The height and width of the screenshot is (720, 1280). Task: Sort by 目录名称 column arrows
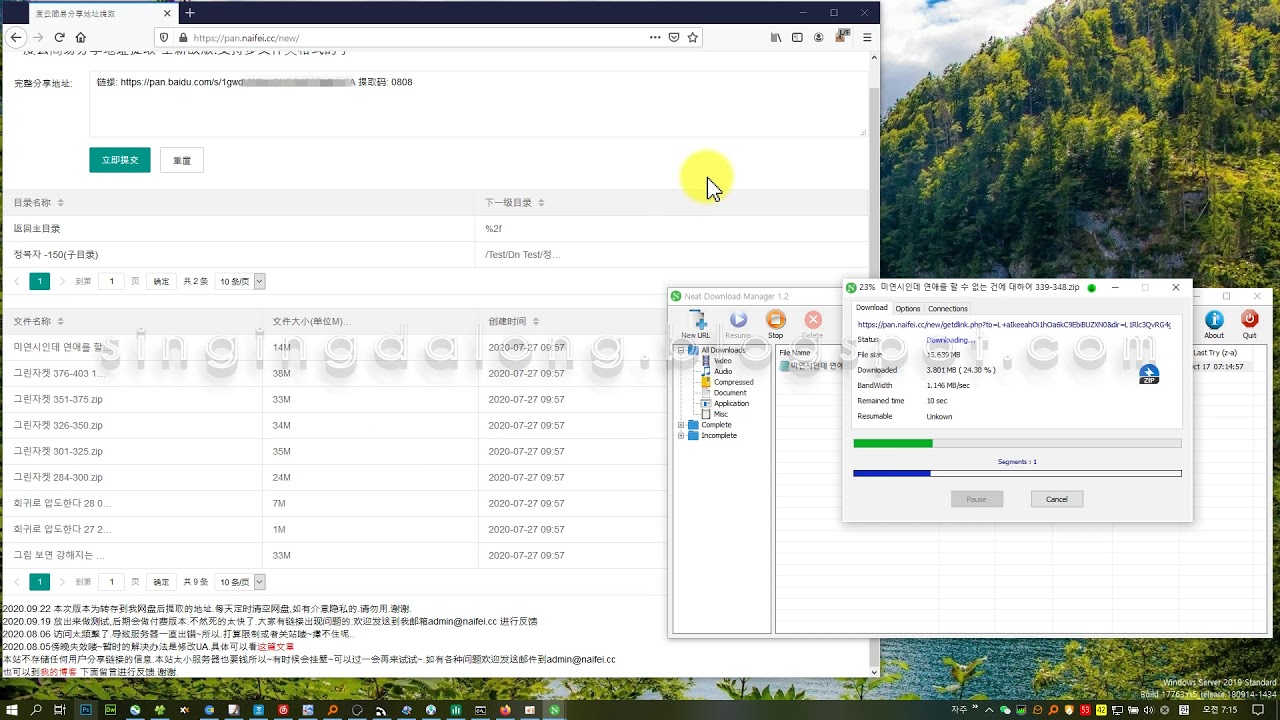[60, 203]
